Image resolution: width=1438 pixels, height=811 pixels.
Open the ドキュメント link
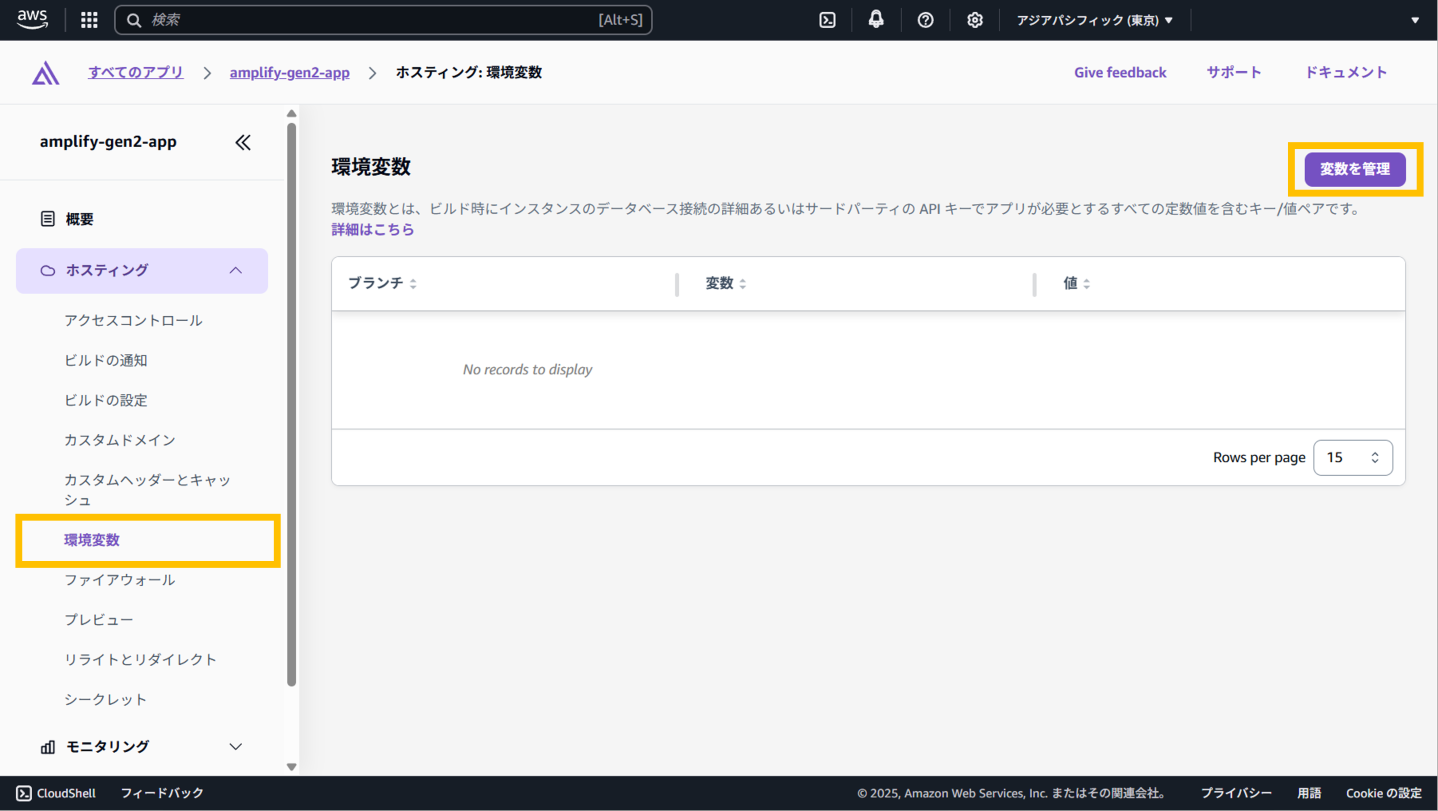[1346, 72]
